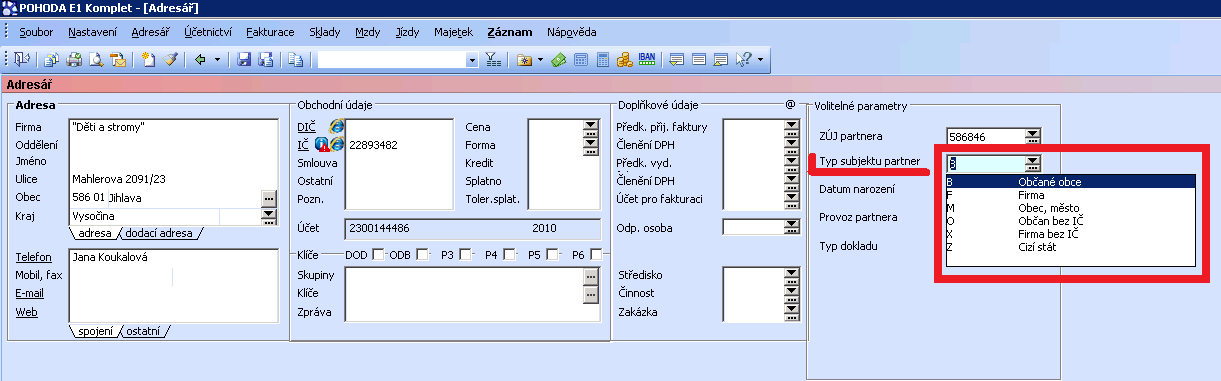Image resolution: width=1221 pixels, height=381 pixels.
Task: Click the info warning icon beside IČ
Action: click(321, 145)
